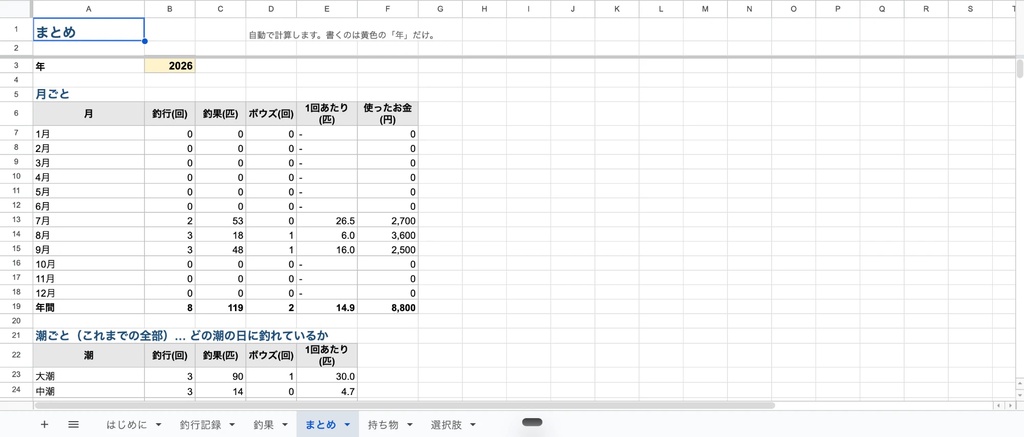Click the vertical scrollbar thumb
Image resolution: width=1024 pixels, height=437 pixels.
1019,69
